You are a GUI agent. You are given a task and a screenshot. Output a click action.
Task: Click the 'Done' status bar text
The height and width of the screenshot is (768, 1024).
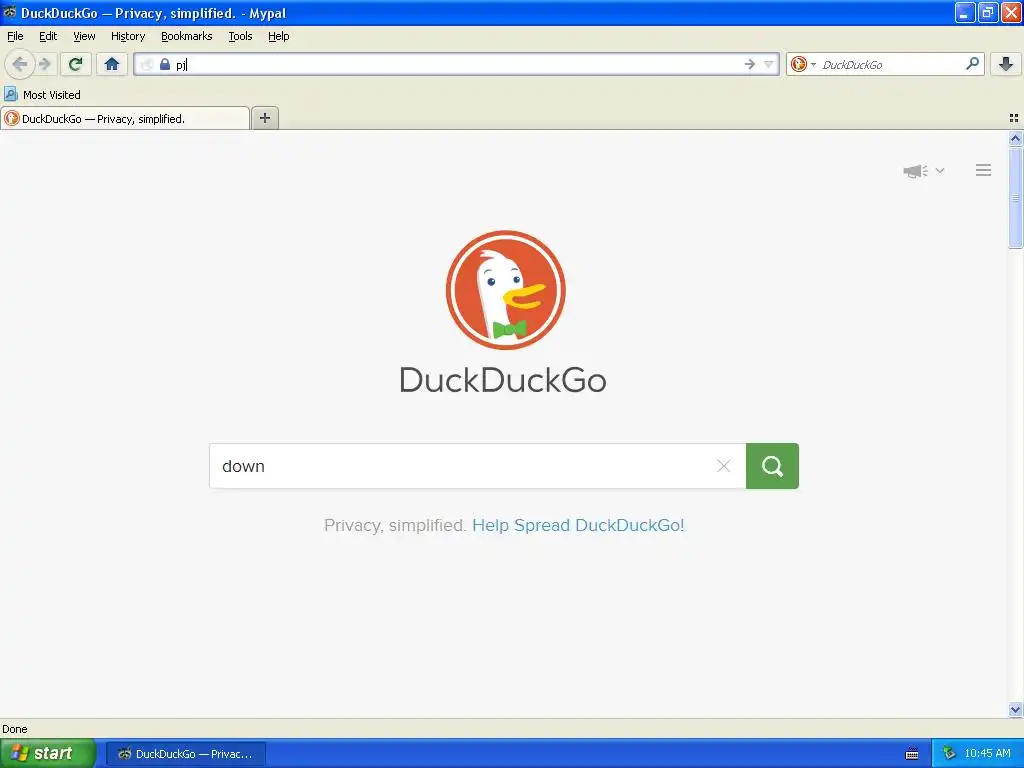tap(15, 729)
